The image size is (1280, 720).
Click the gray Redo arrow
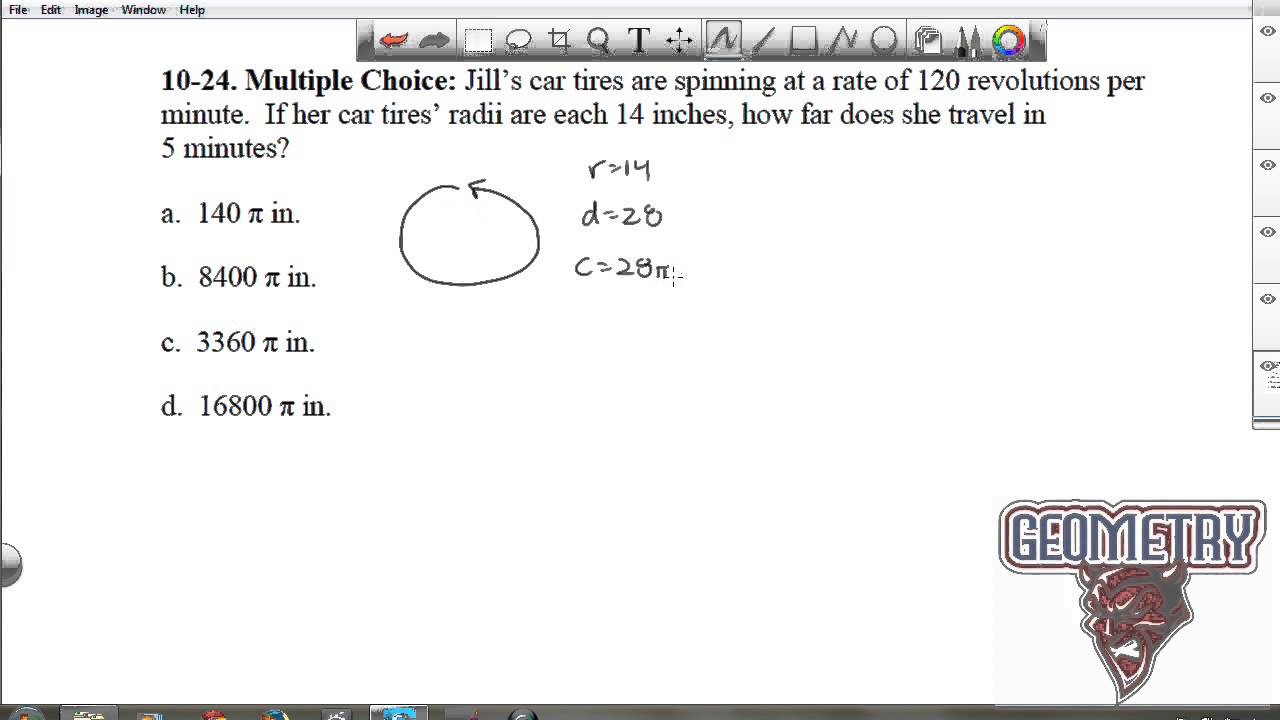[434, 41]
